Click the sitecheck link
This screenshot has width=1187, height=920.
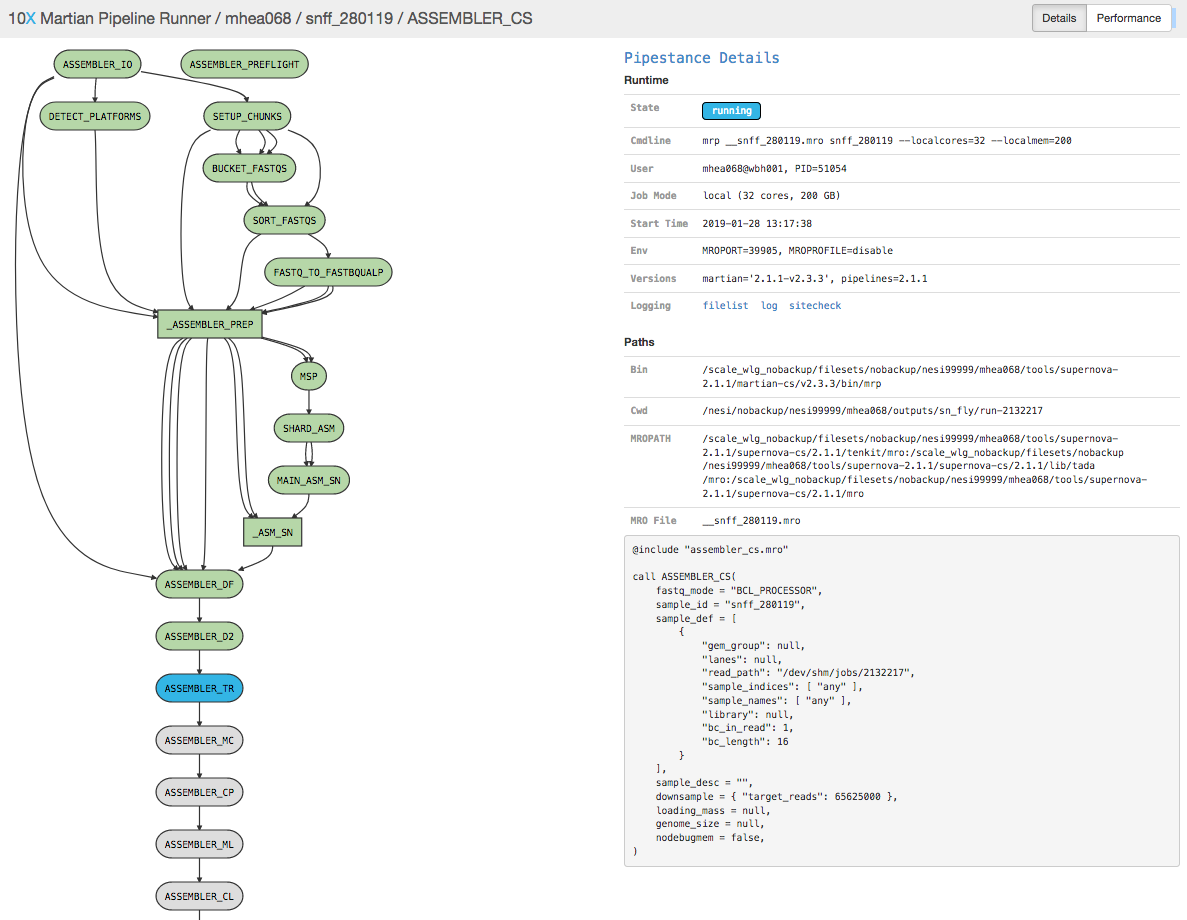pos(815,306)
